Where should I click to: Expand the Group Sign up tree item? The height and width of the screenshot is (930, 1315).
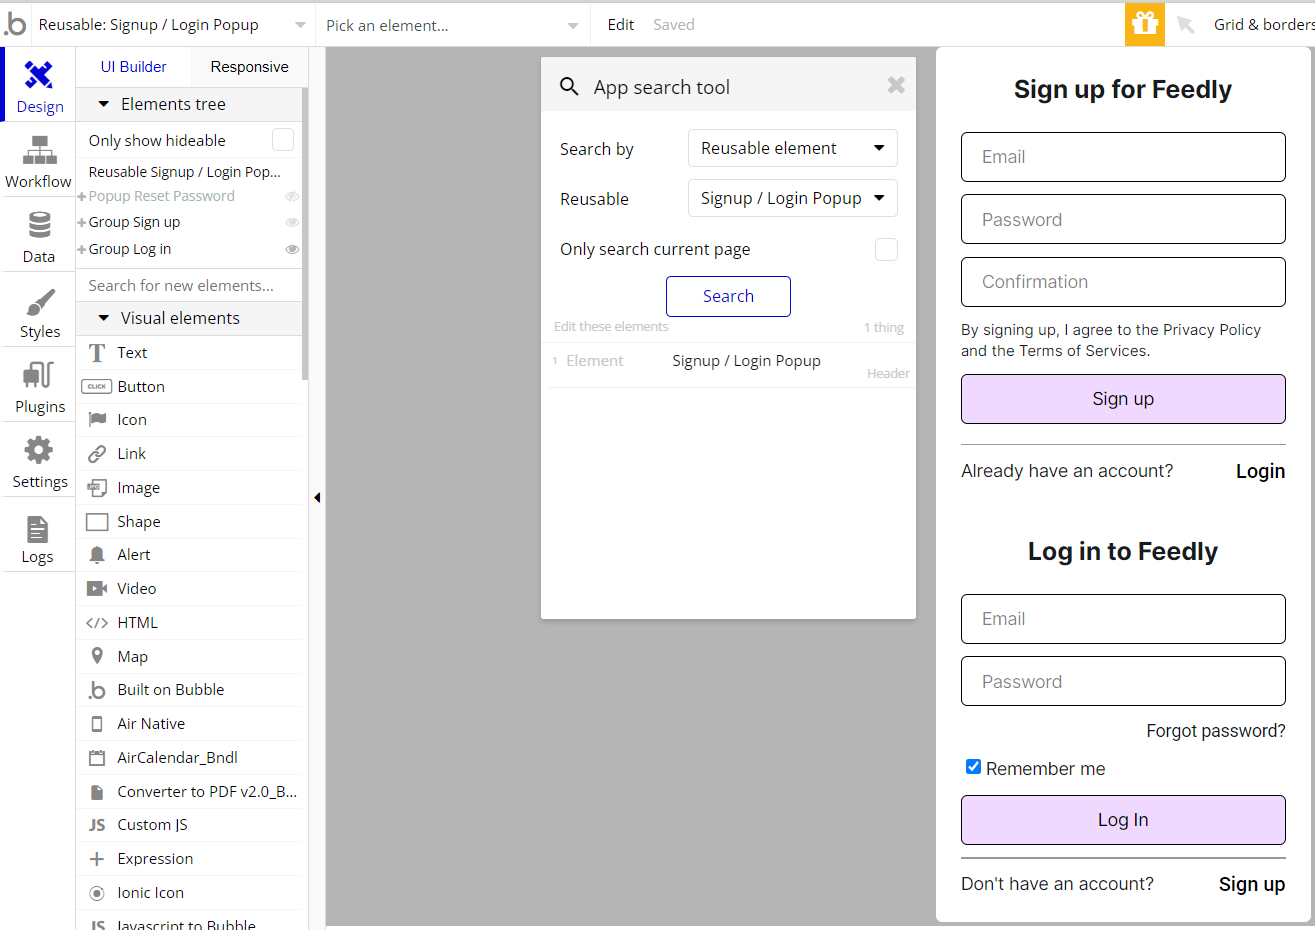82,223
